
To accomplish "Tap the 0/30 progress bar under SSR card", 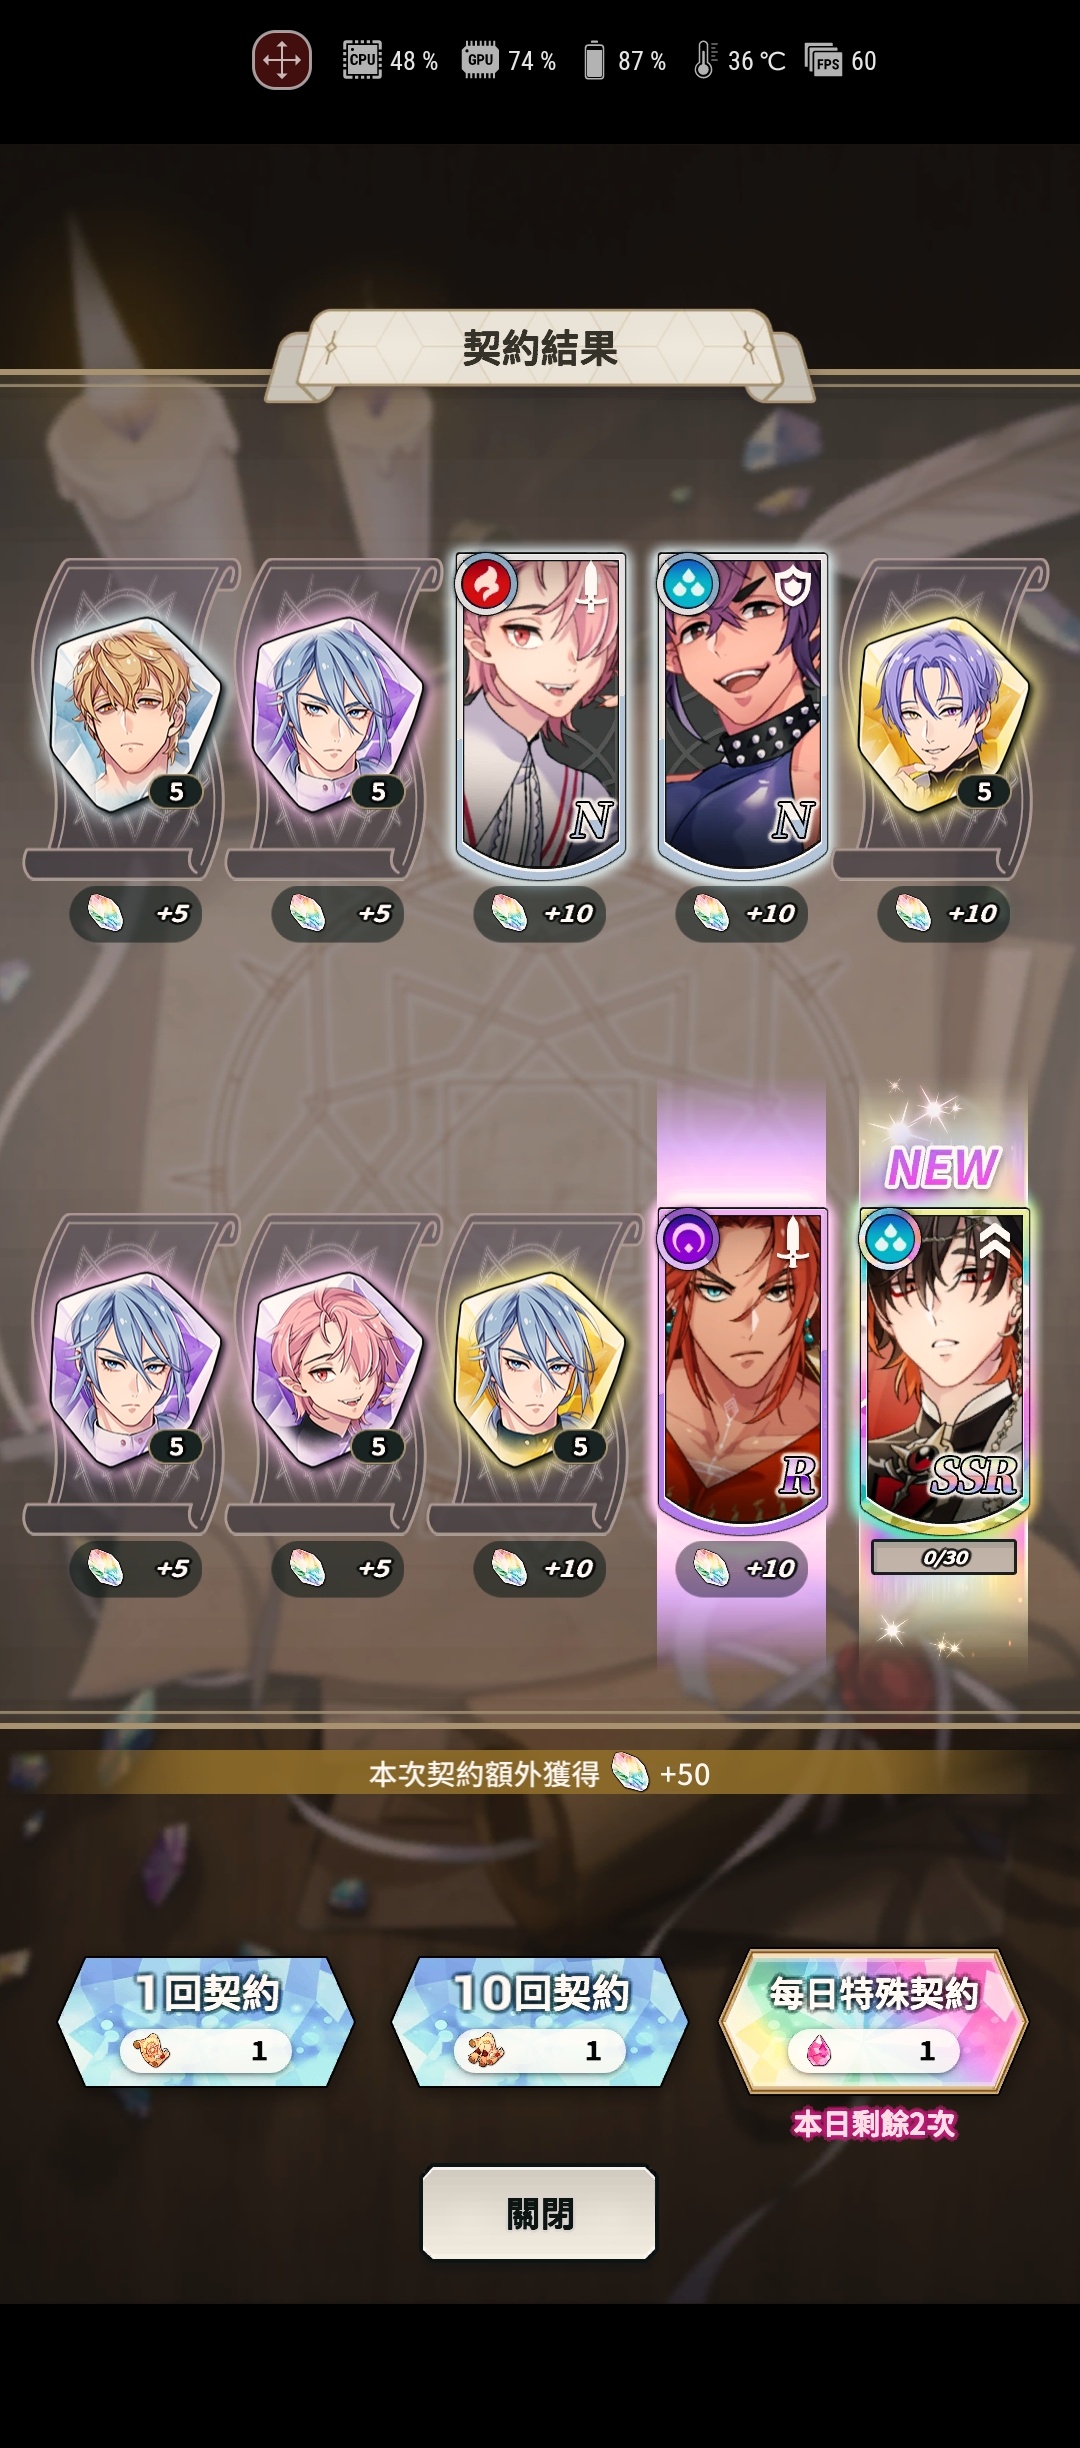I will (x=944, y=1557).
